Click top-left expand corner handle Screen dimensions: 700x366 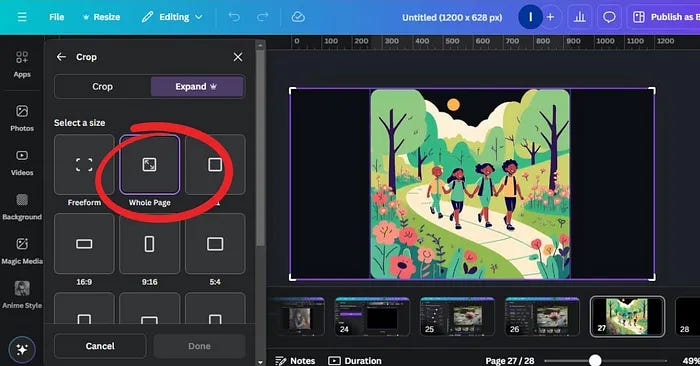pos(292,91)
